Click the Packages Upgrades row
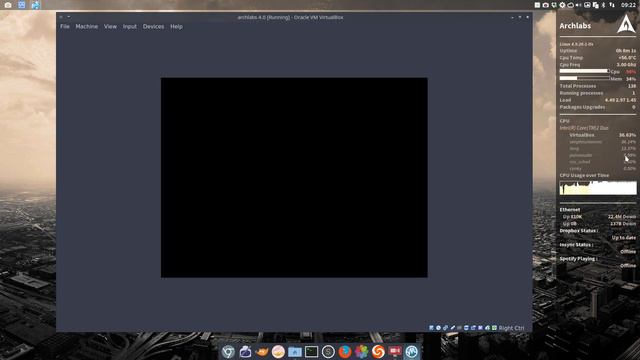 pyautogui.click(x=598, y=107)
